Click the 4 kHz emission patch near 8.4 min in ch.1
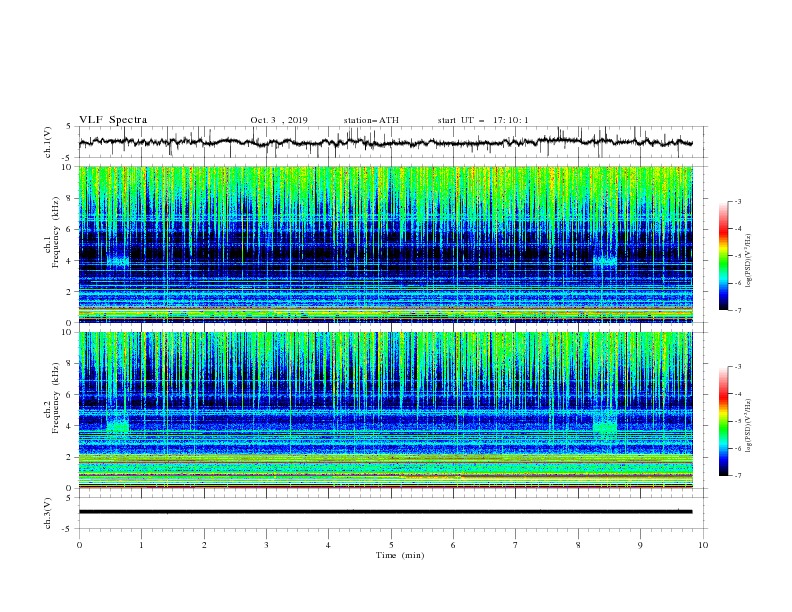The height and width of the screenshot is (612, 792). click(x=605, y=260)
